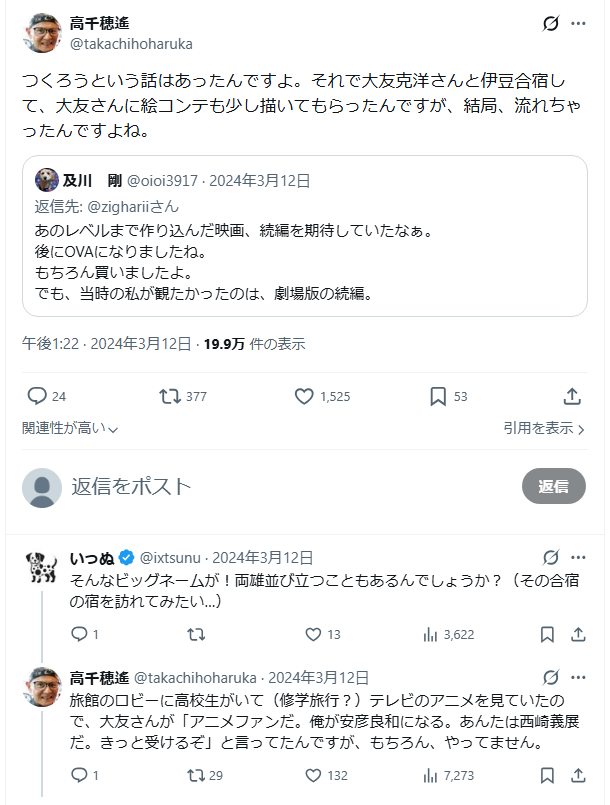Bookmark the いつぬ reply
The width and height of the screenshot is (610, 805).
coord(548,634)
